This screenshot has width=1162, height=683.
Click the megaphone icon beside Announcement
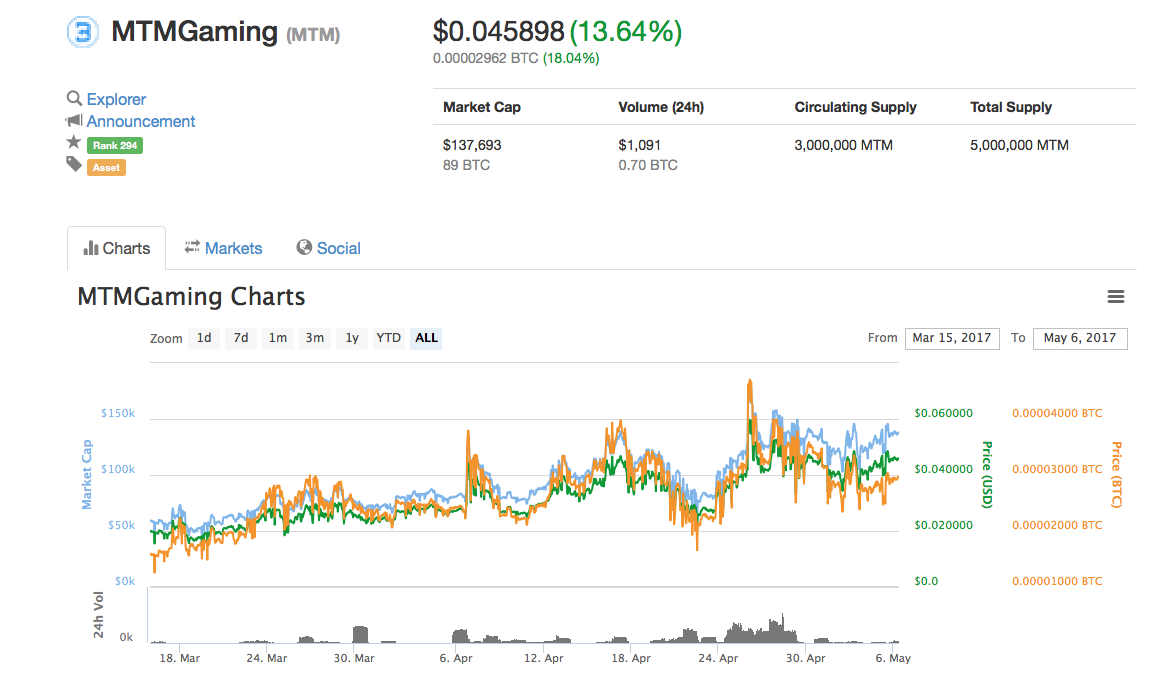[74, 121]
